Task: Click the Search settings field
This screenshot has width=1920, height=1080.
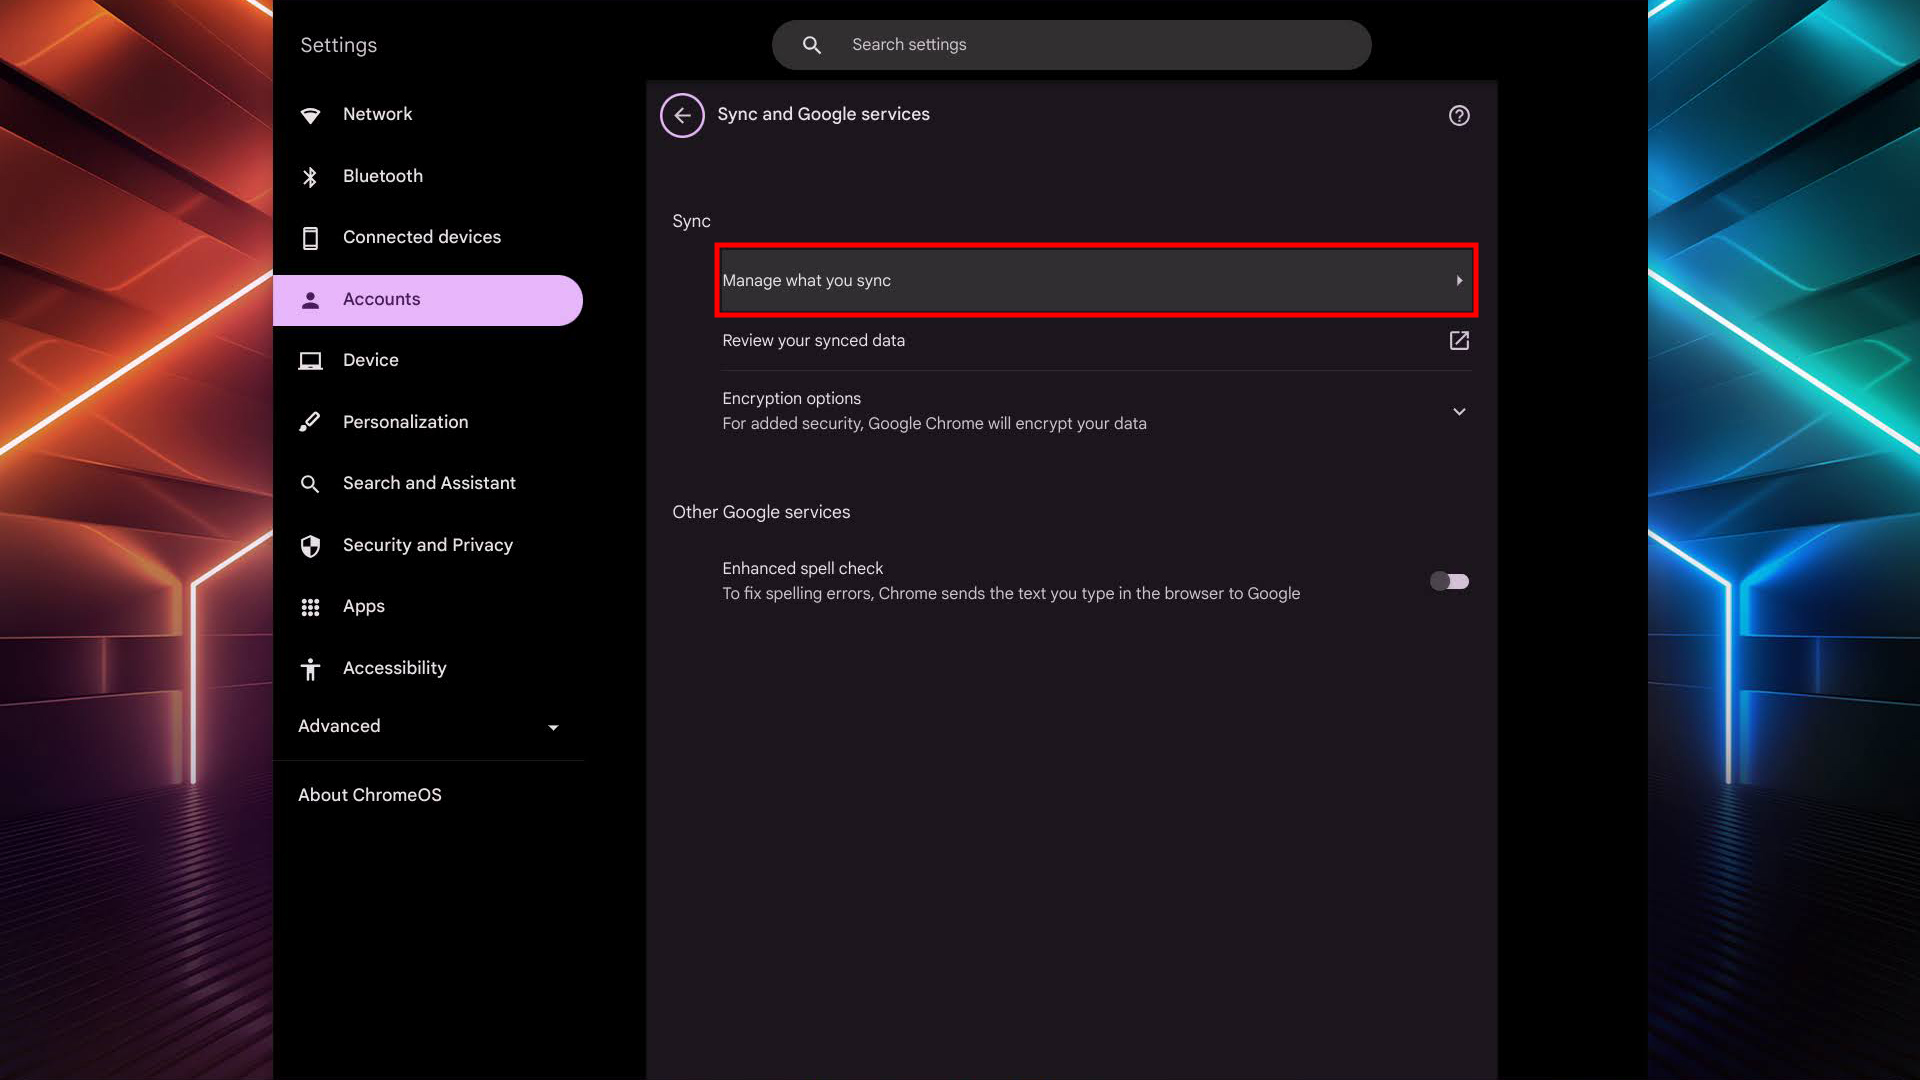Action: pos(1070,45)
